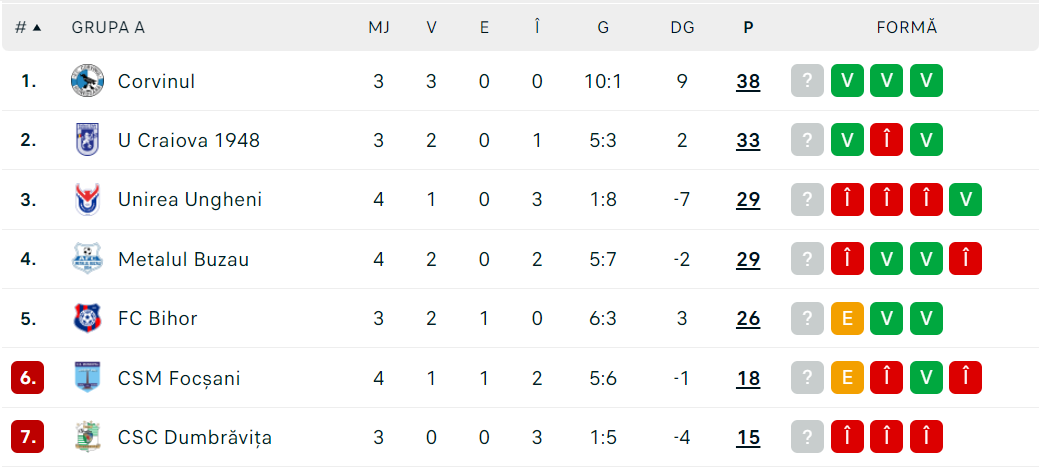
Task: Sort the table by P points column
Action: click(748, 27)
